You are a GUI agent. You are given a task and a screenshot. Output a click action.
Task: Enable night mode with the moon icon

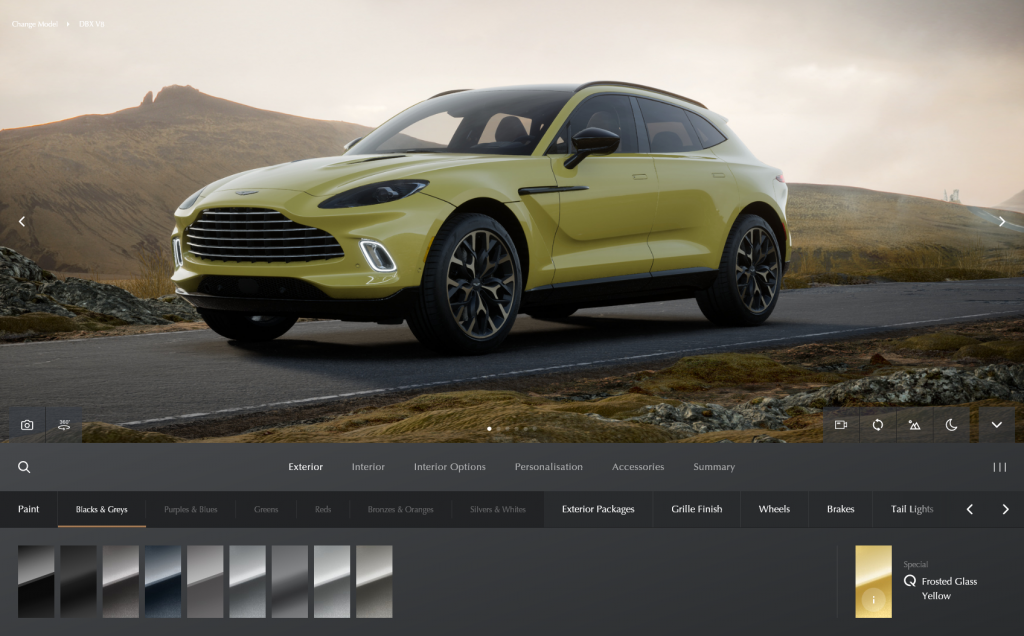(951, 424)
